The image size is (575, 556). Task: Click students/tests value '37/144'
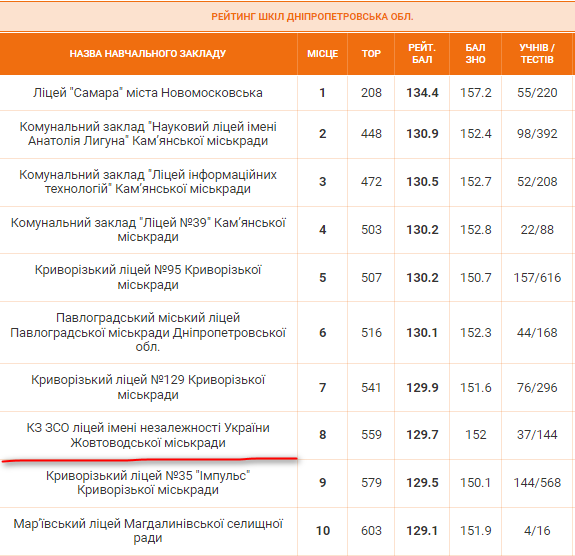click(x=537, y=435)
